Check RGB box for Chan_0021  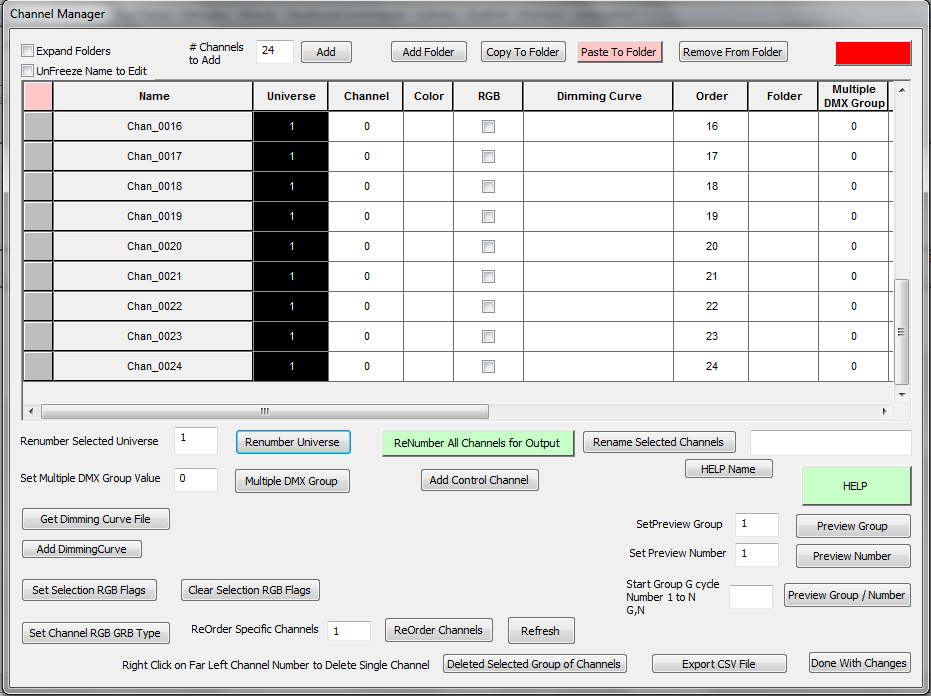[488, 276]
